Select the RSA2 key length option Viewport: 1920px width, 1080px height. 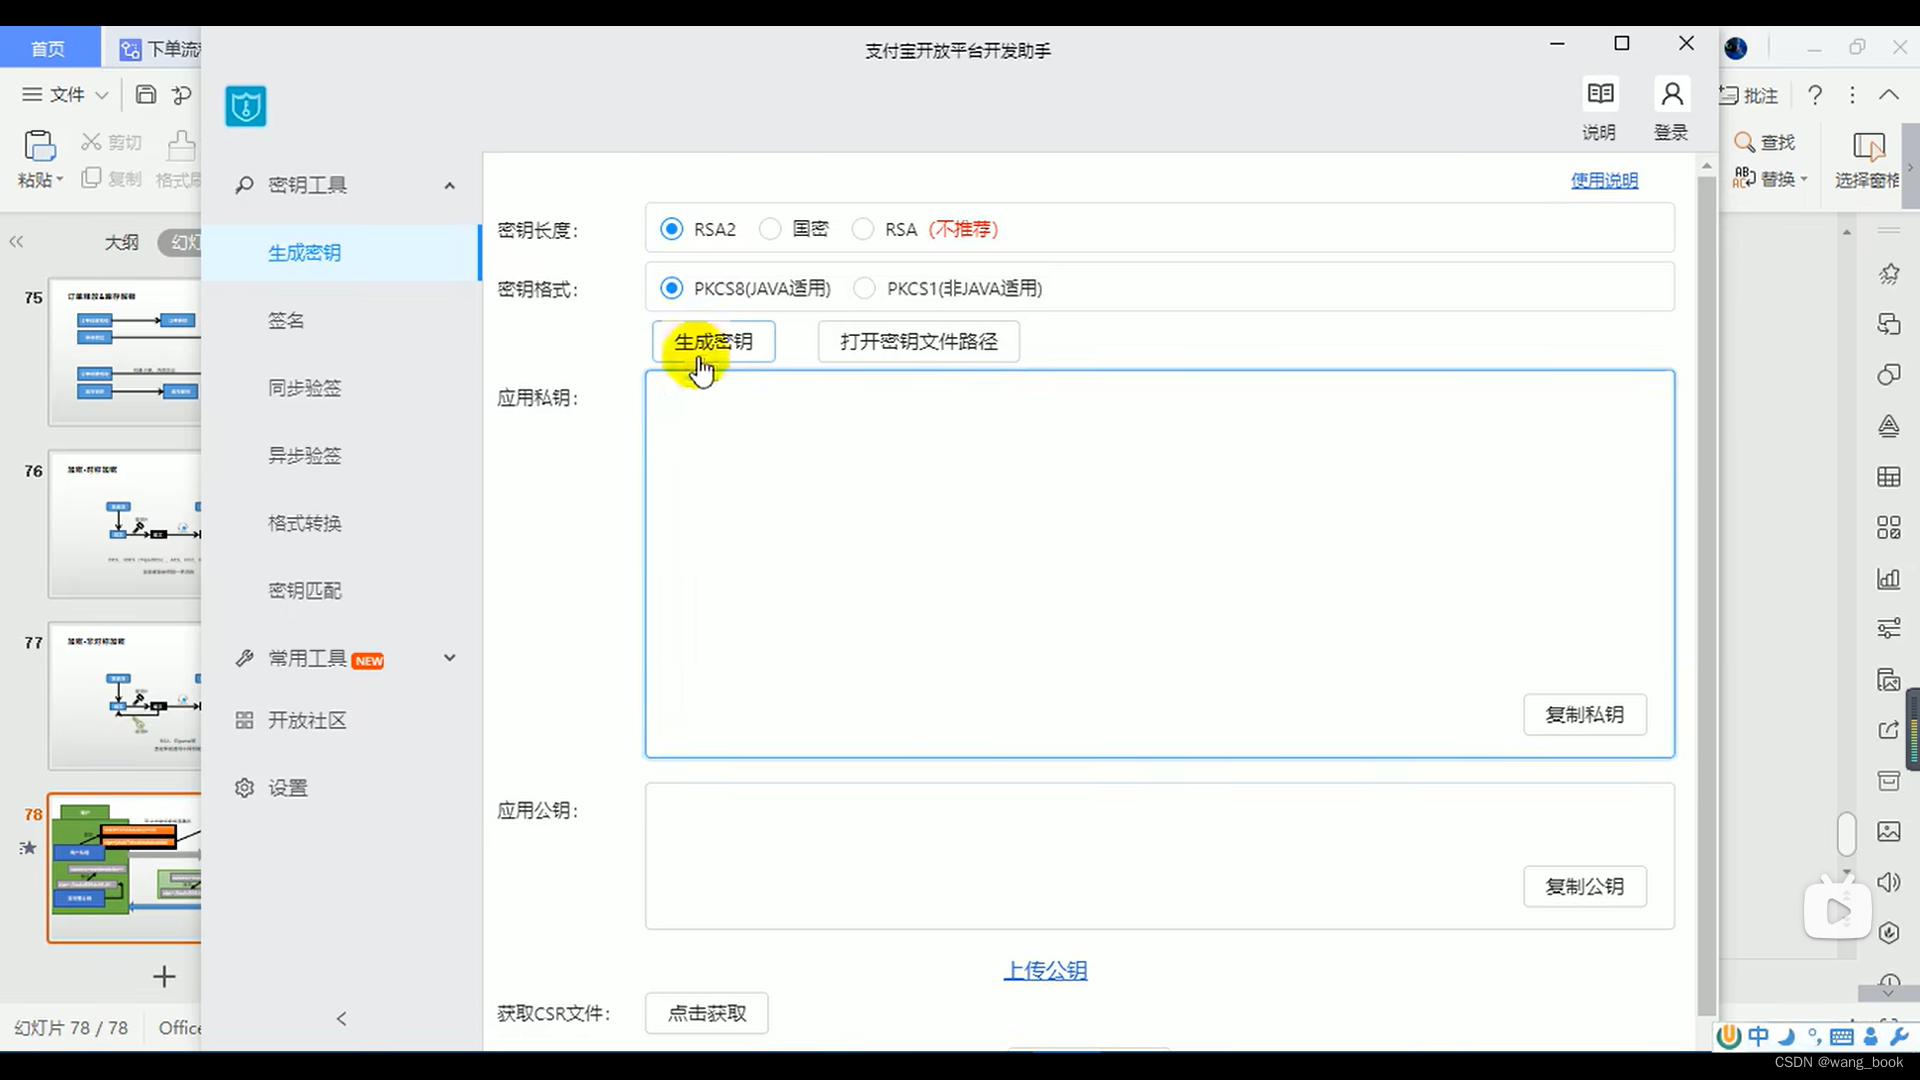pos(672,229)
